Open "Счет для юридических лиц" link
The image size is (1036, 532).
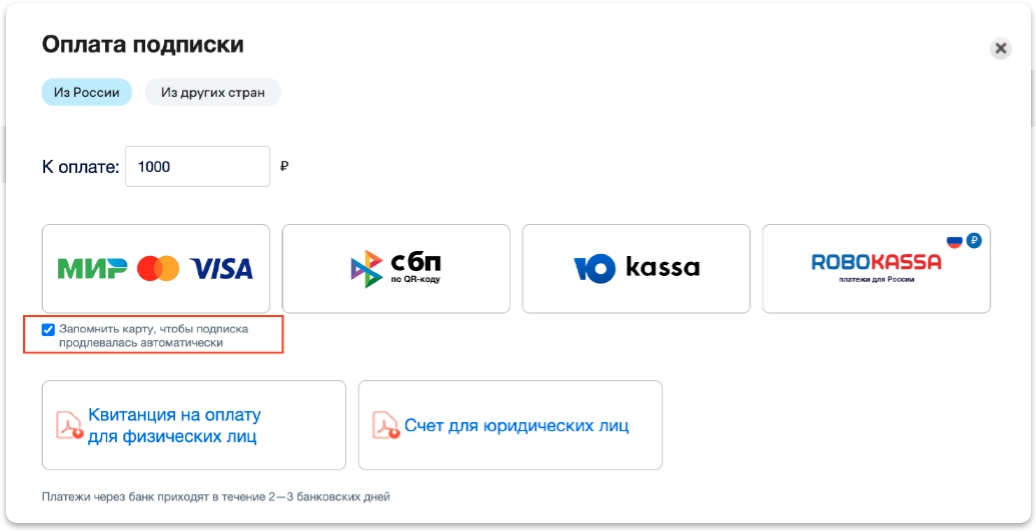tap(516, 426)
